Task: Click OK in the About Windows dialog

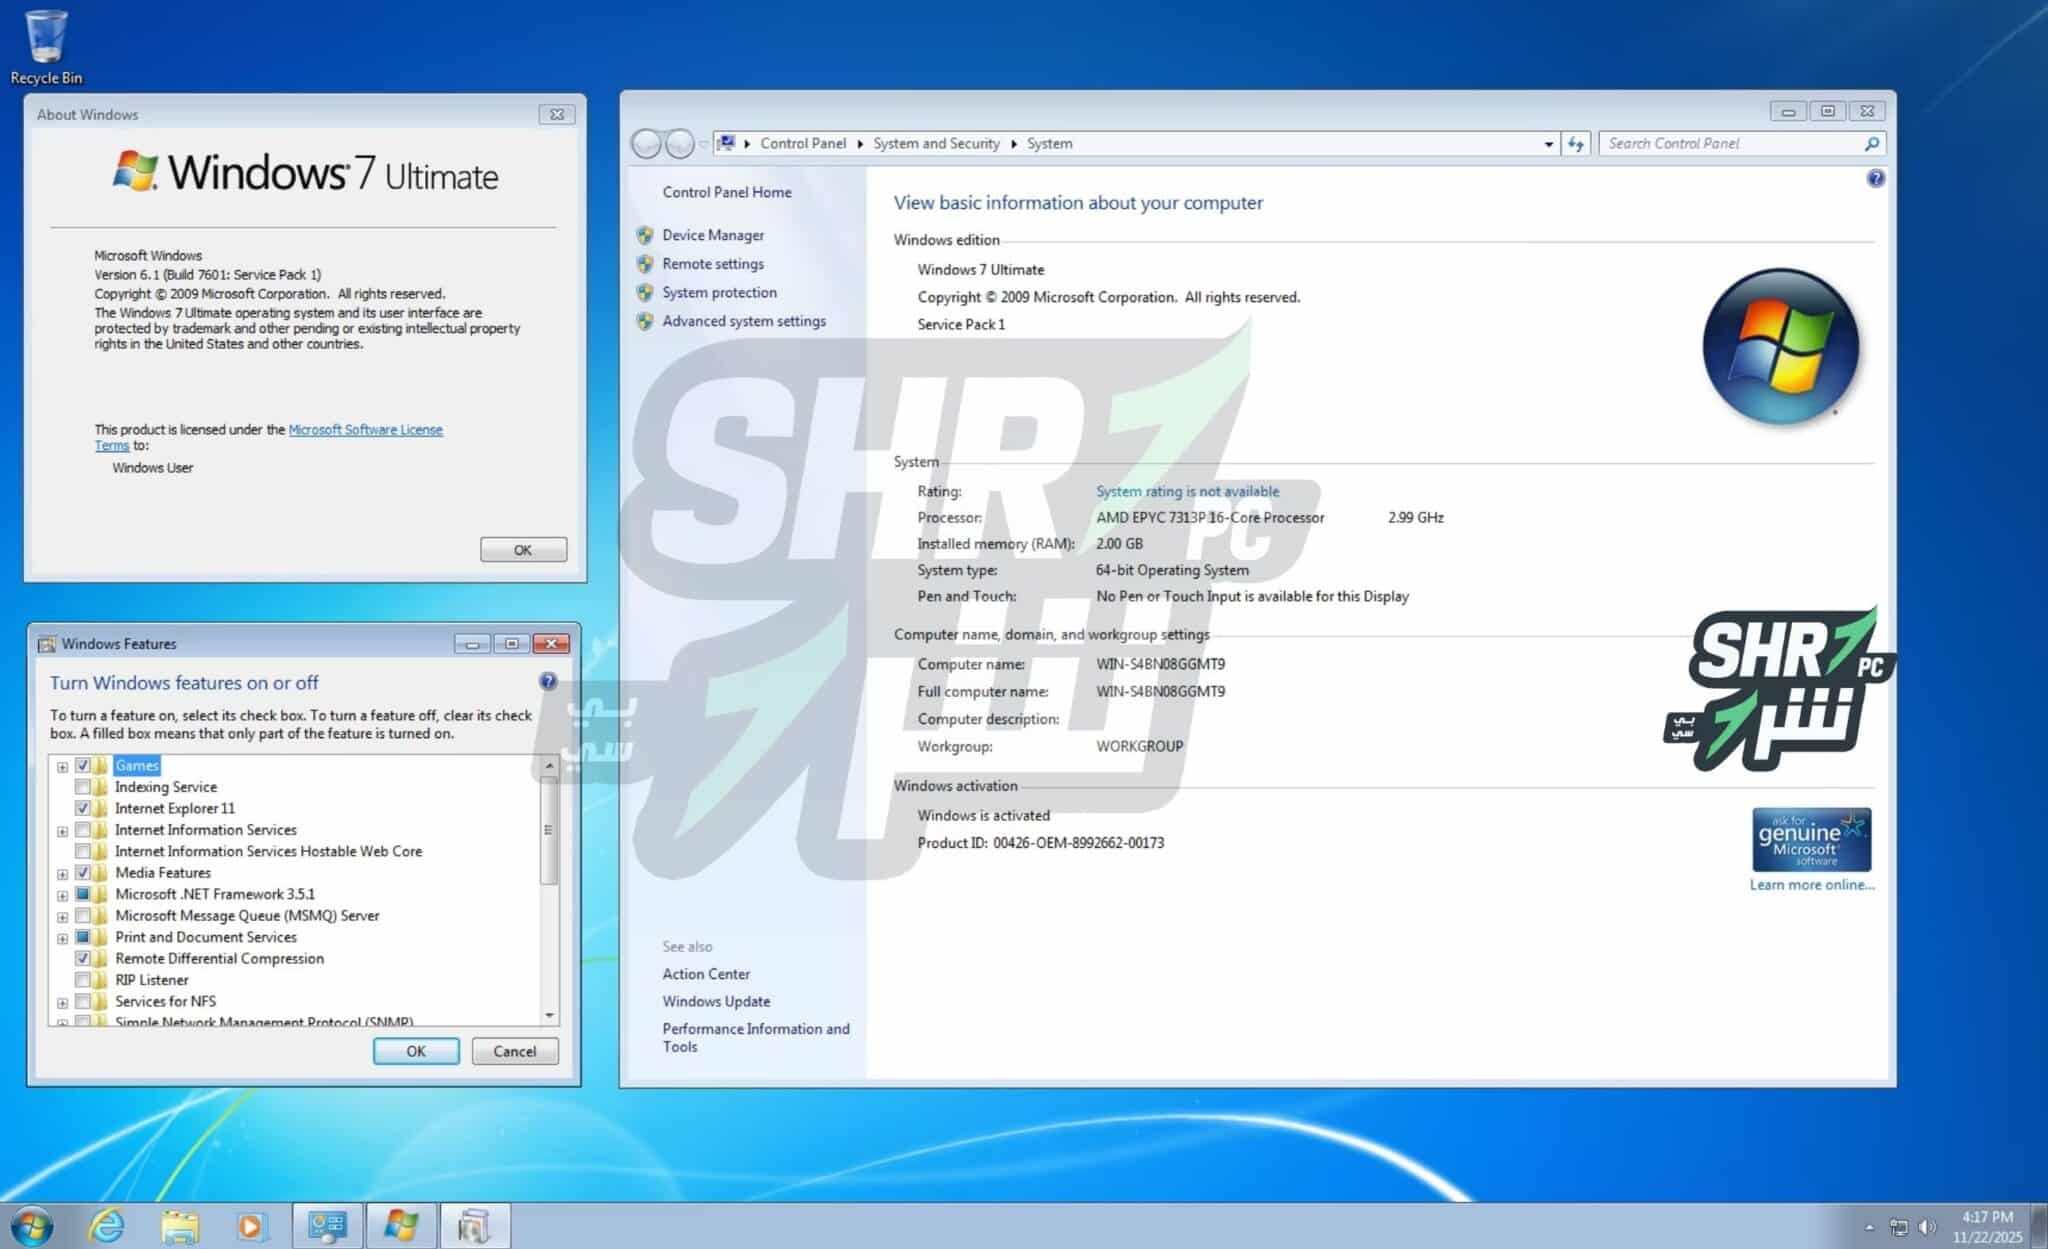Action: tap(522, 548)
